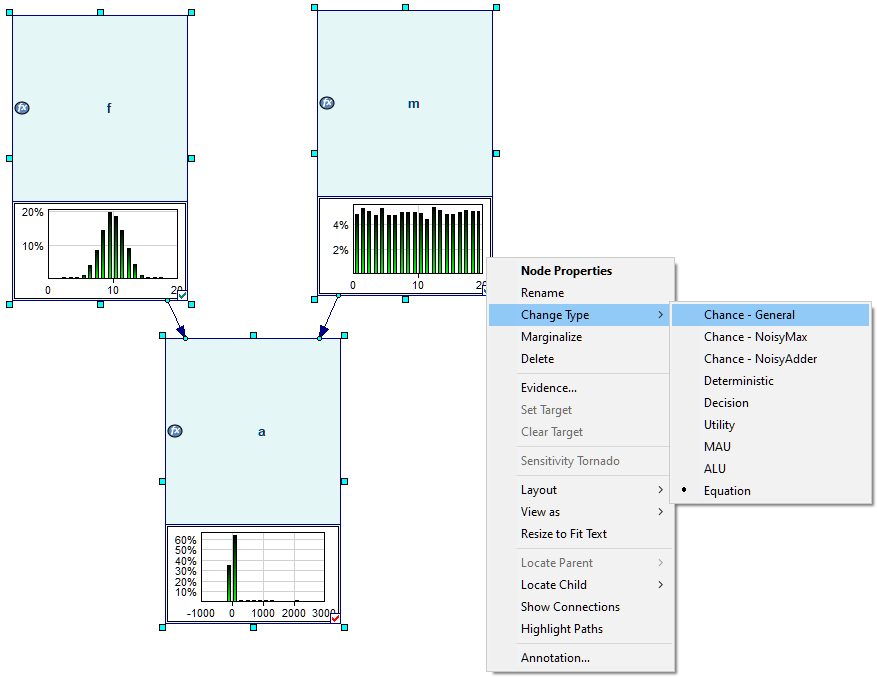Select node f by its label
877x677 pixels.
[109, 108]
